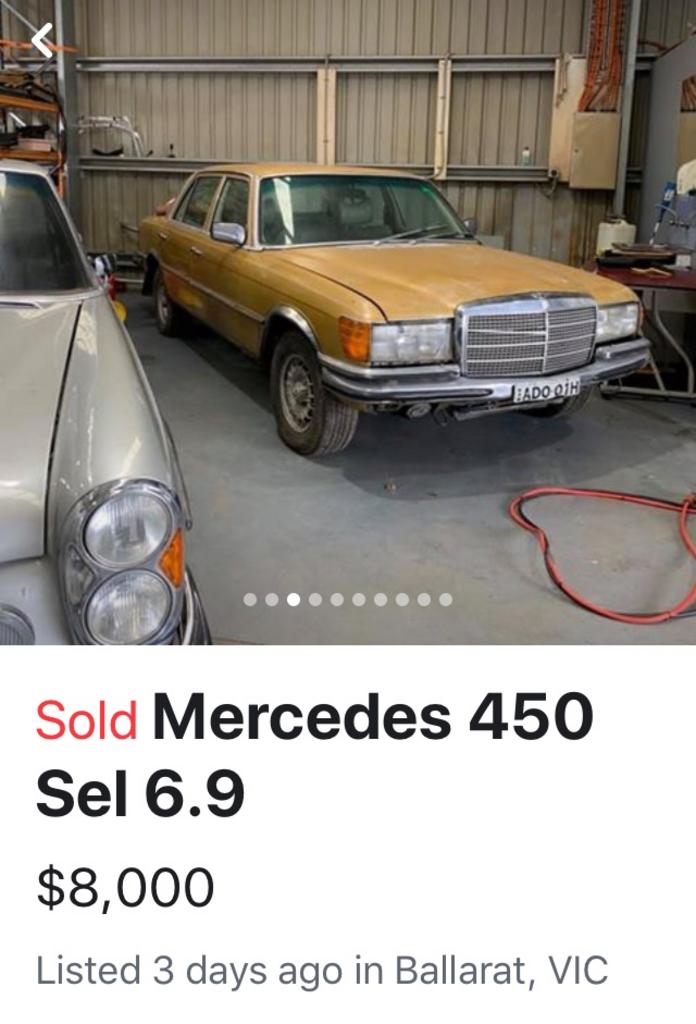Switch to the fifth carousel dot
Viewport: 696px width, 1024px height.
pos(337,600)
